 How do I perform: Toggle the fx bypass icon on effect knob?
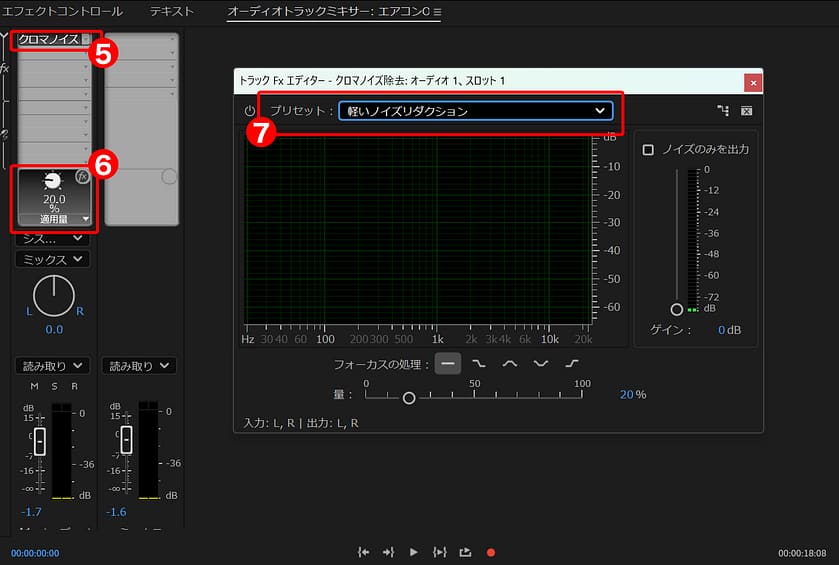point(83,176)
